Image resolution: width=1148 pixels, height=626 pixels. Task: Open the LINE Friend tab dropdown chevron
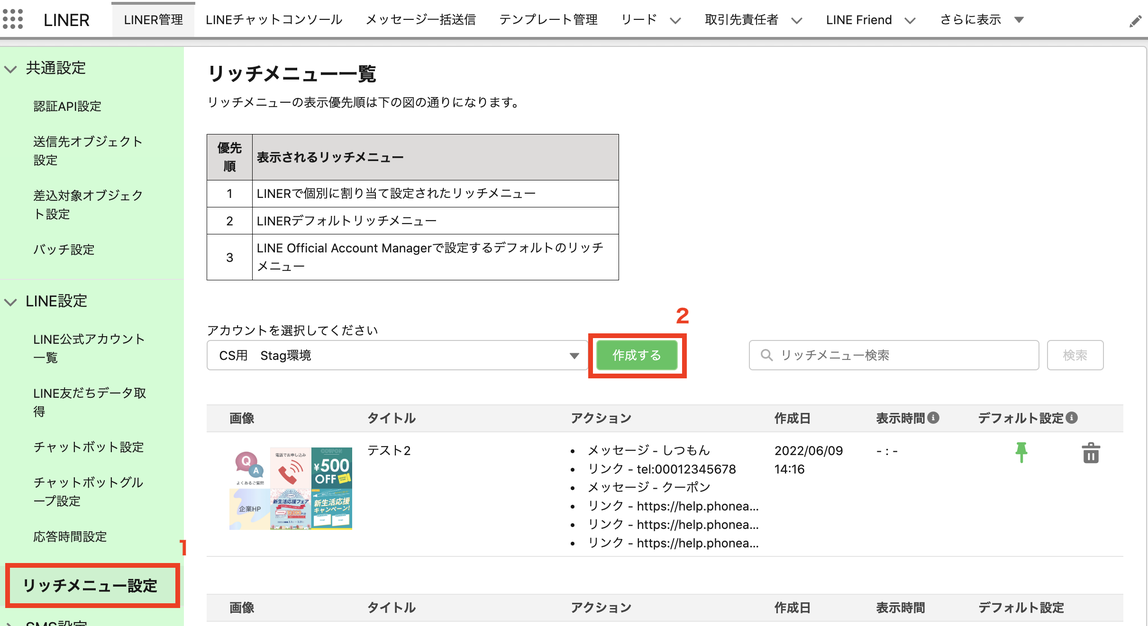(909, 21)
